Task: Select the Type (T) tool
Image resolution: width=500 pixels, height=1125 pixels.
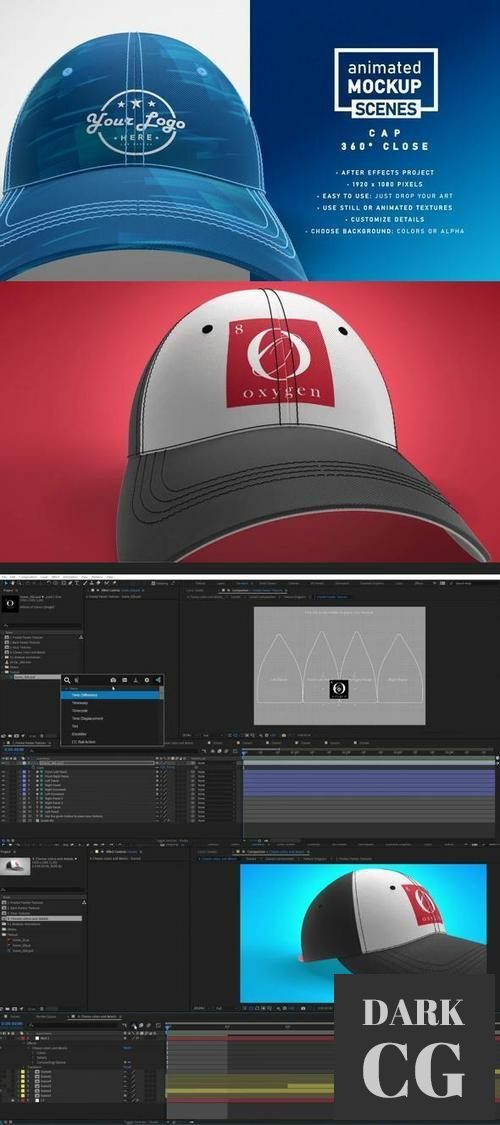Action: (x=77, y=583)
